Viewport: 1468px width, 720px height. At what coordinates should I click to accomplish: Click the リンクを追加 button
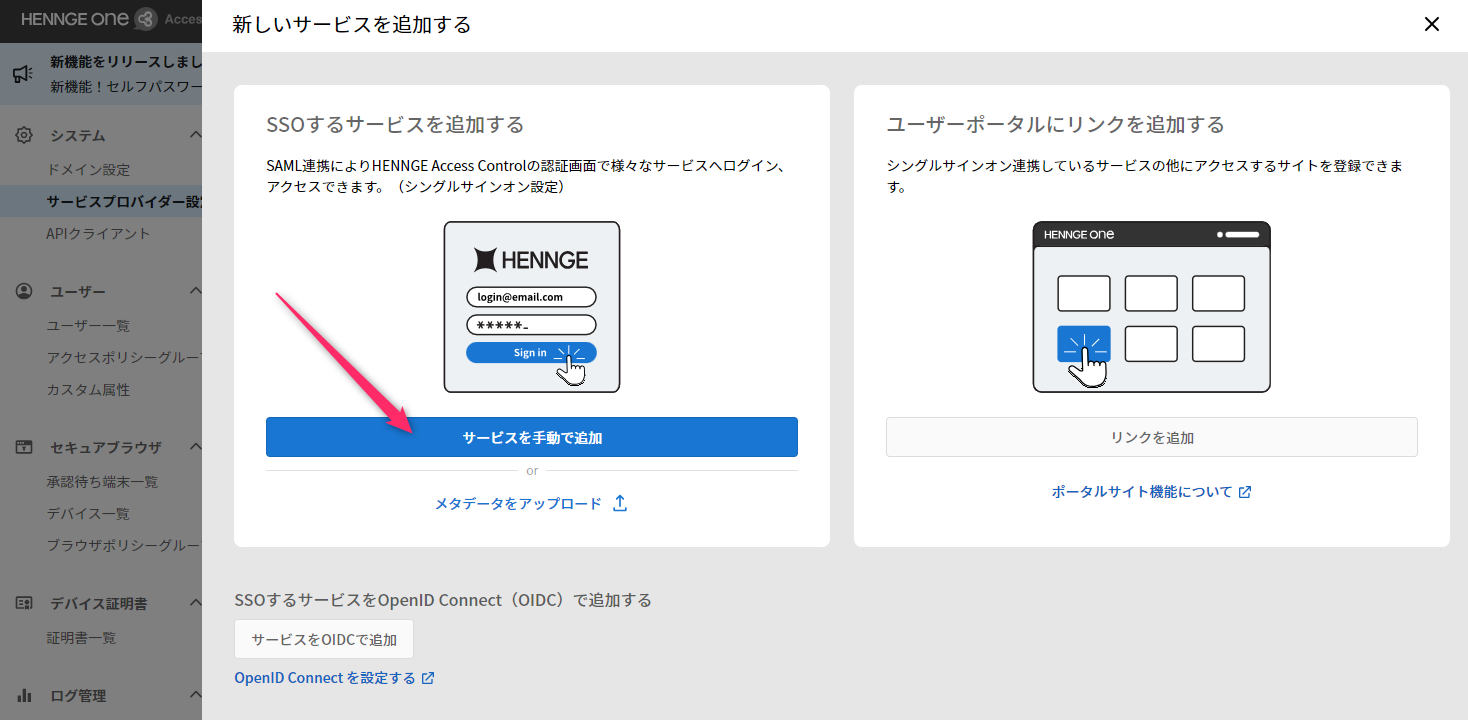click(1151, 437)
